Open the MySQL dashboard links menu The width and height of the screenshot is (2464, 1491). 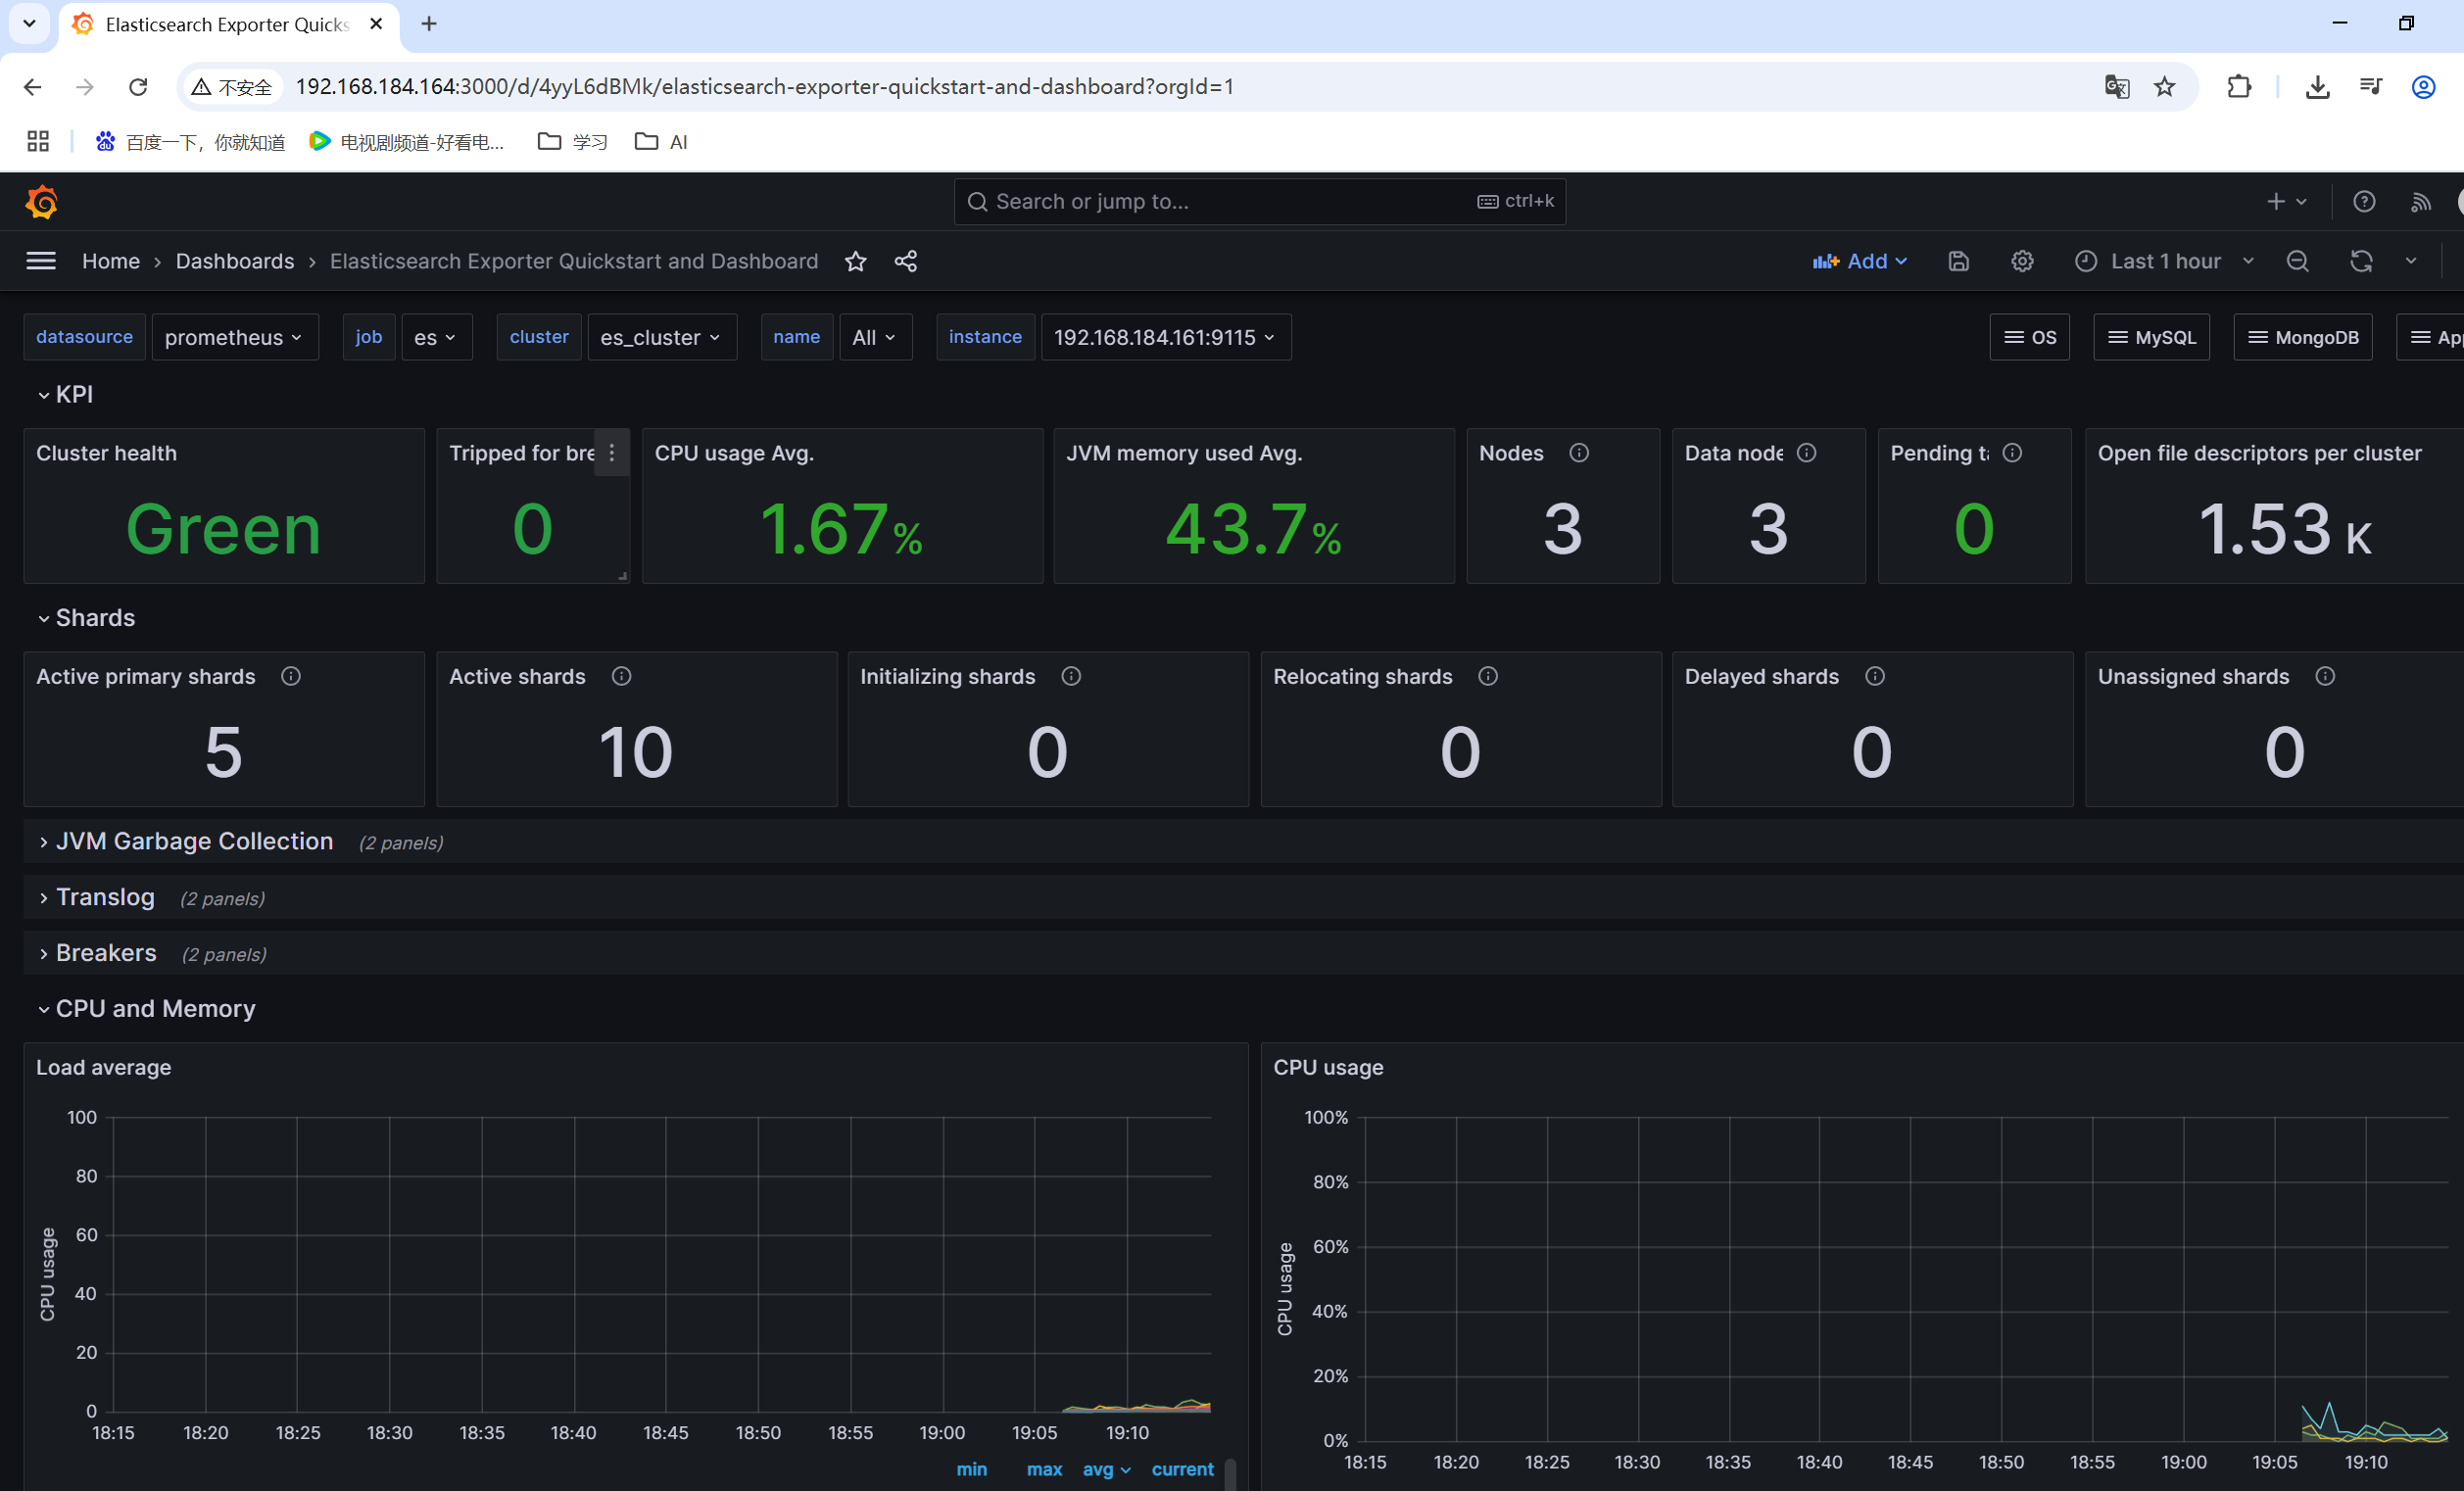point(2151,337)
